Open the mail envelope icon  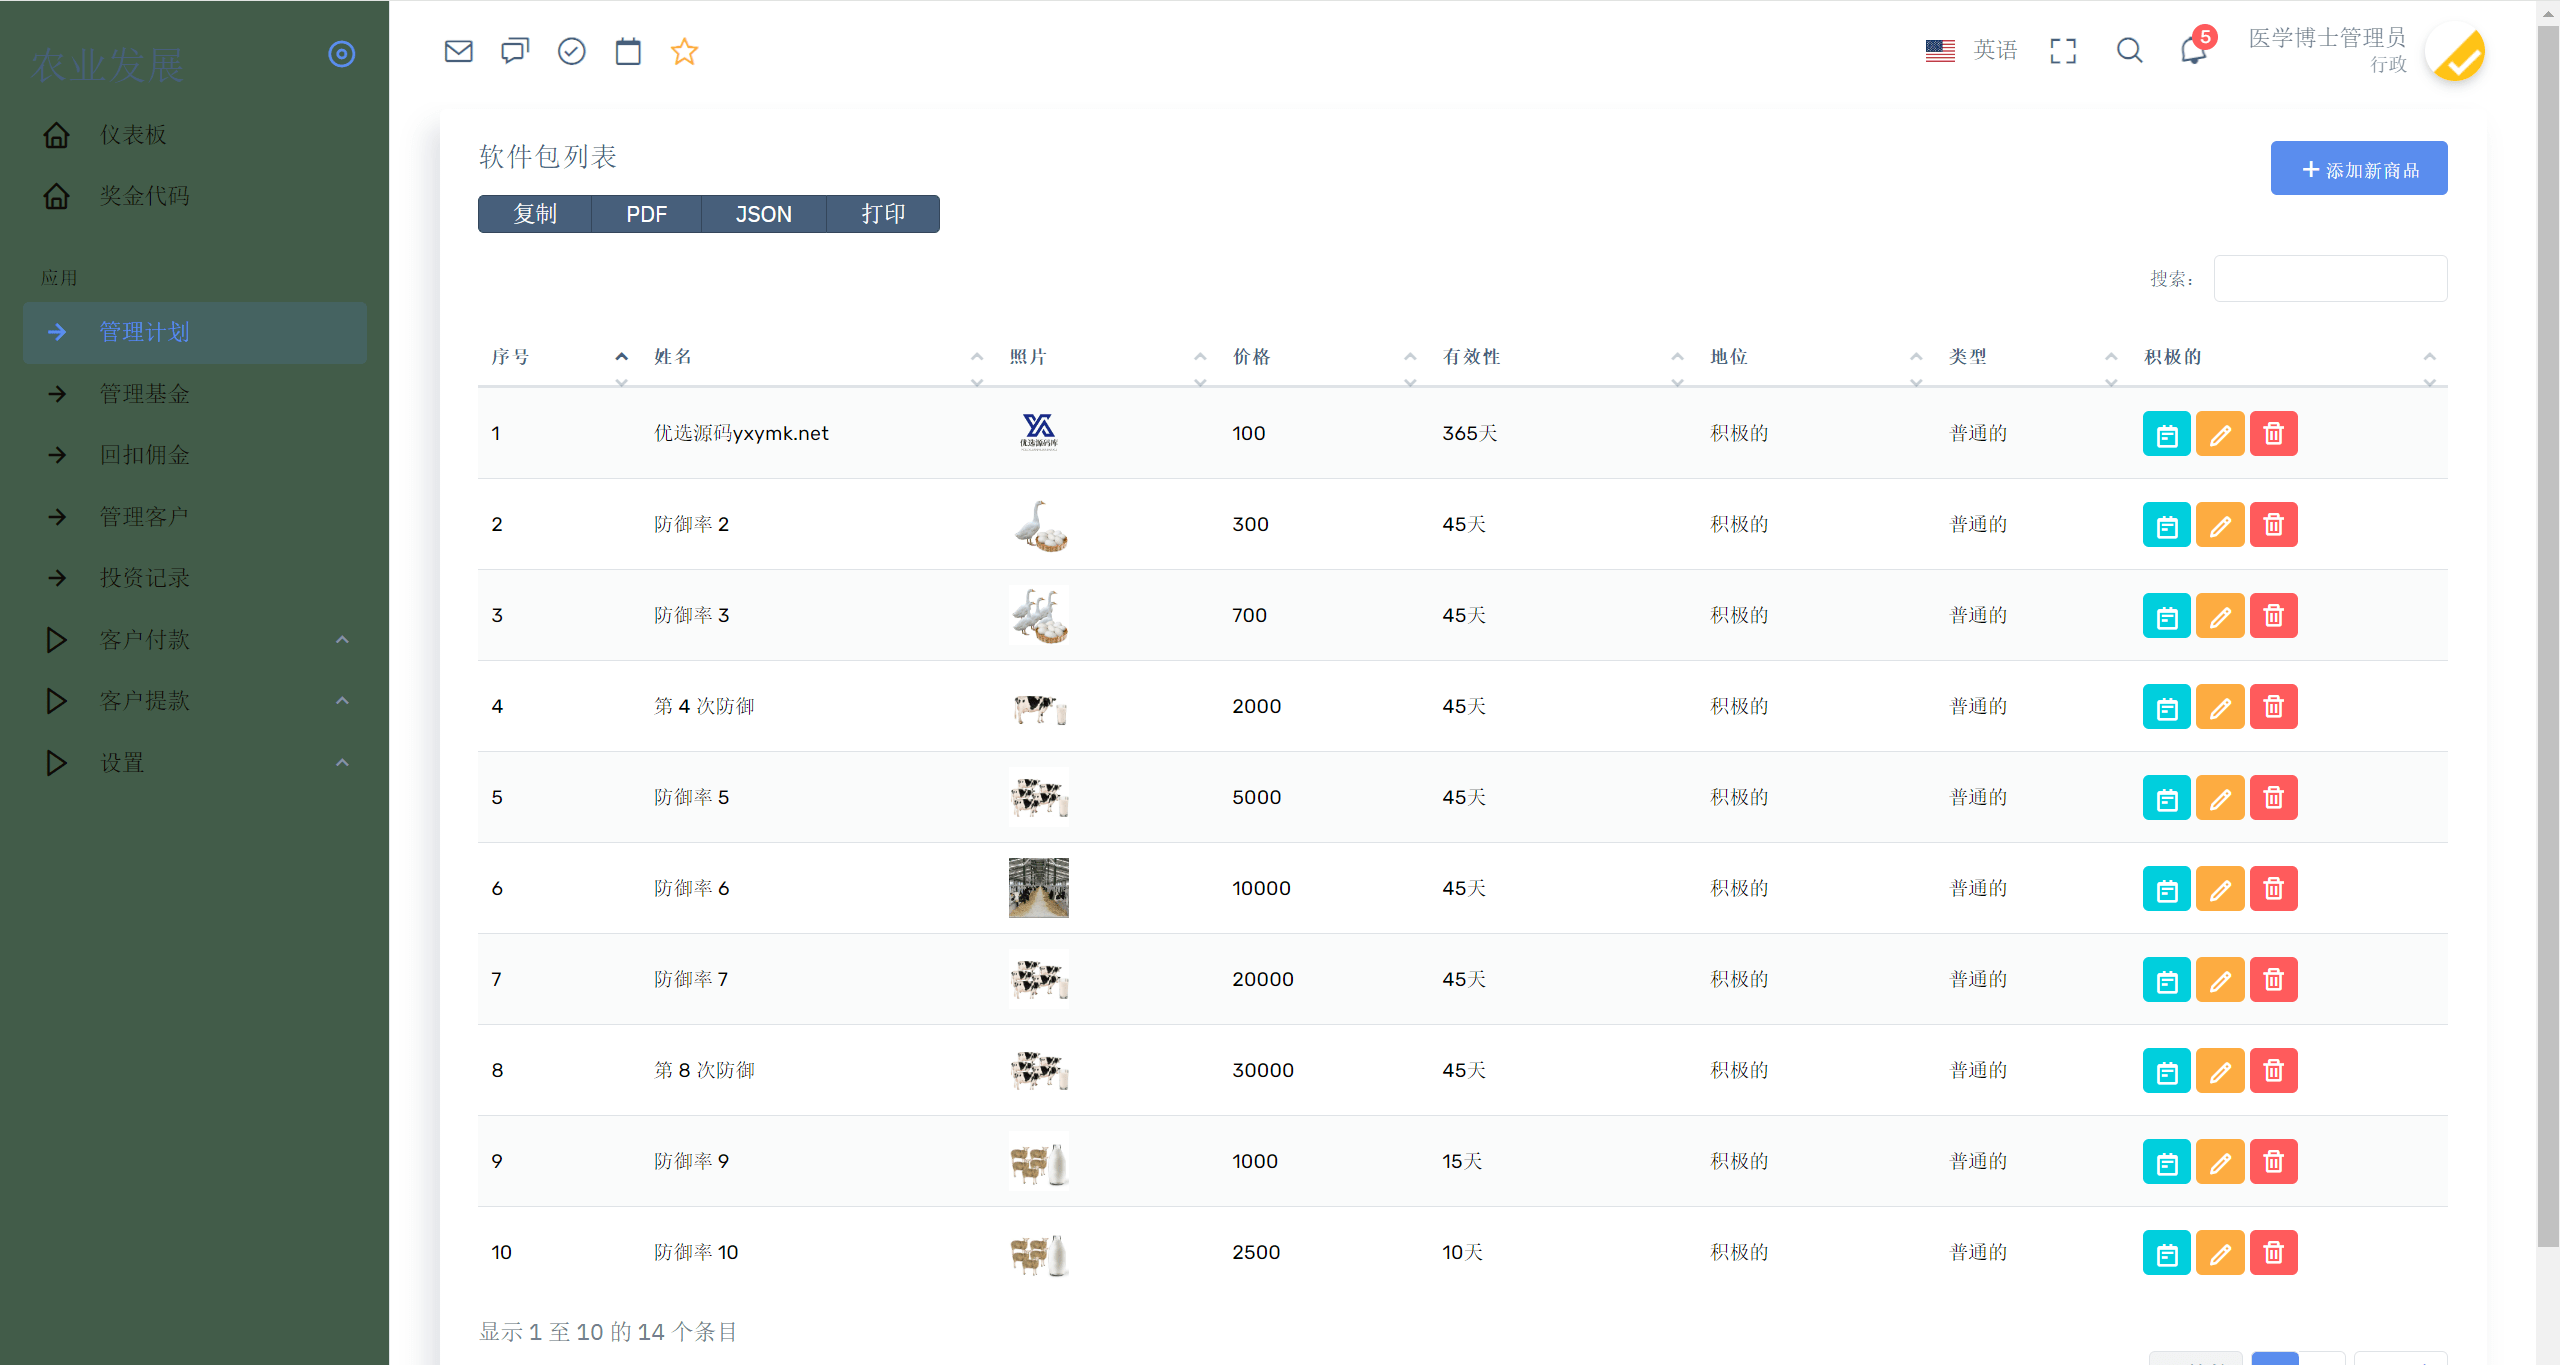[x=458, y=51]
